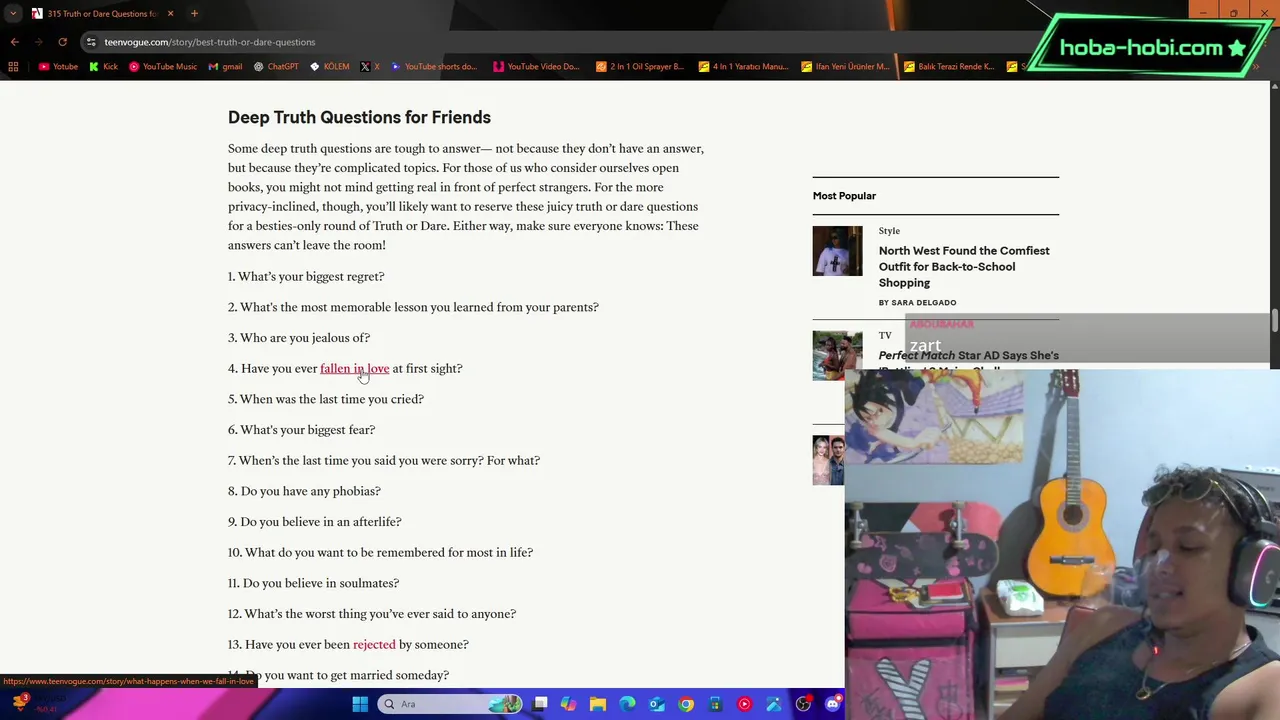Open a new browser tab

pyautogui.click(x=194, y=14)
